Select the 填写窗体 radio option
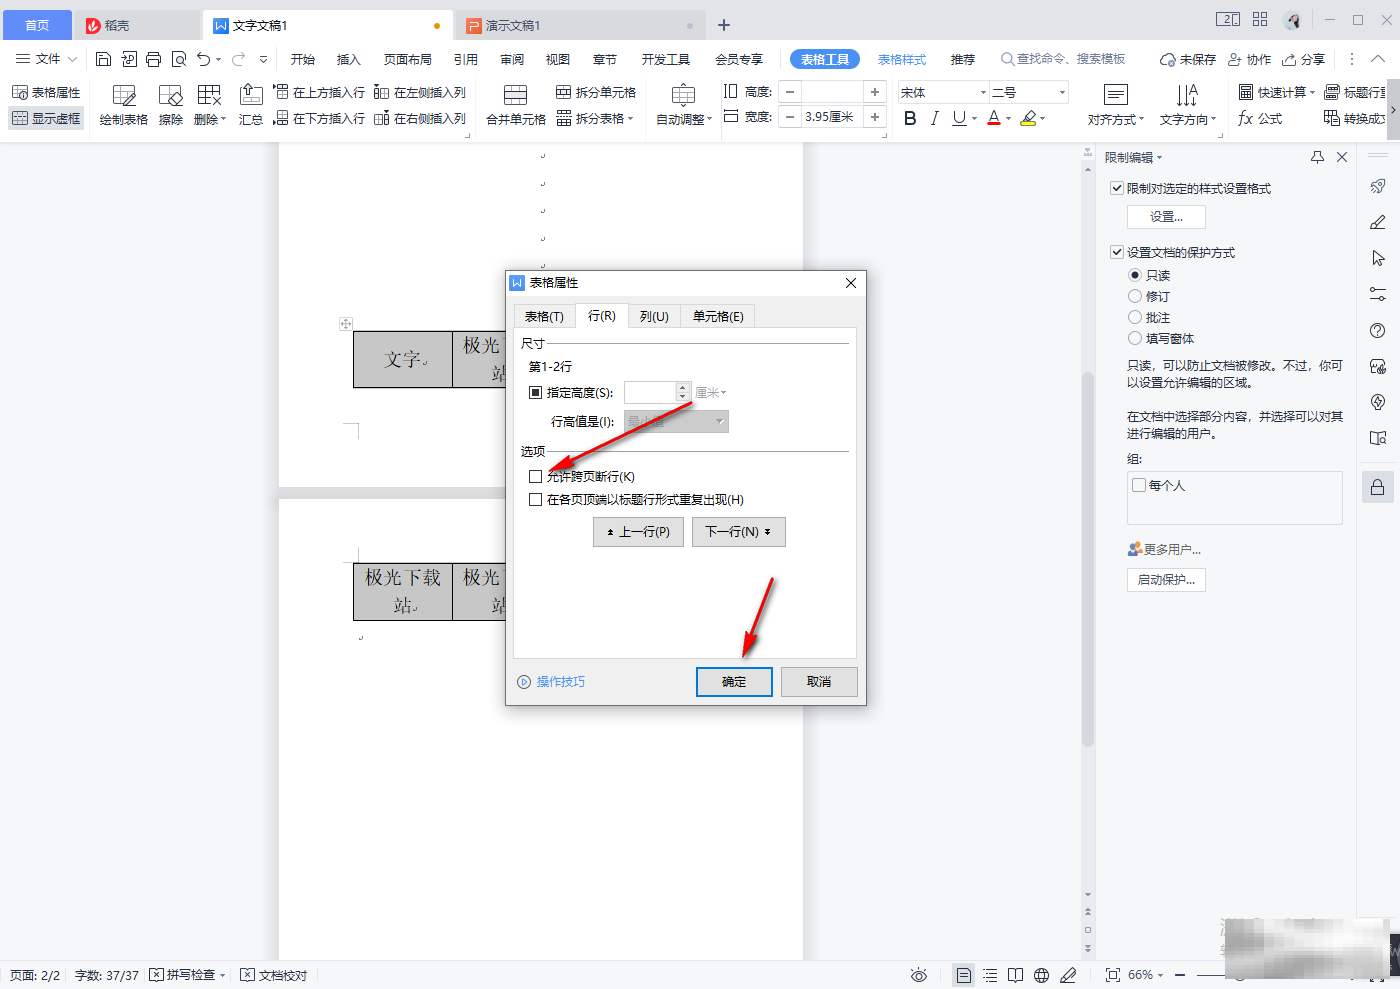1400x989 pixels. coord(1135,338)
